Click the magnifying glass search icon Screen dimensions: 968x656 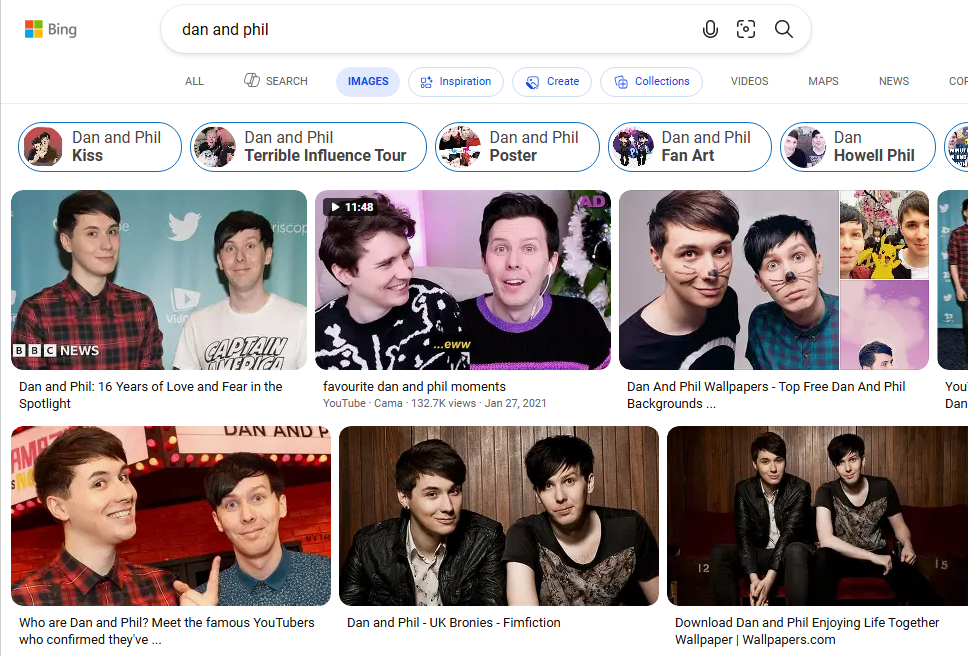tap(783, 29)
